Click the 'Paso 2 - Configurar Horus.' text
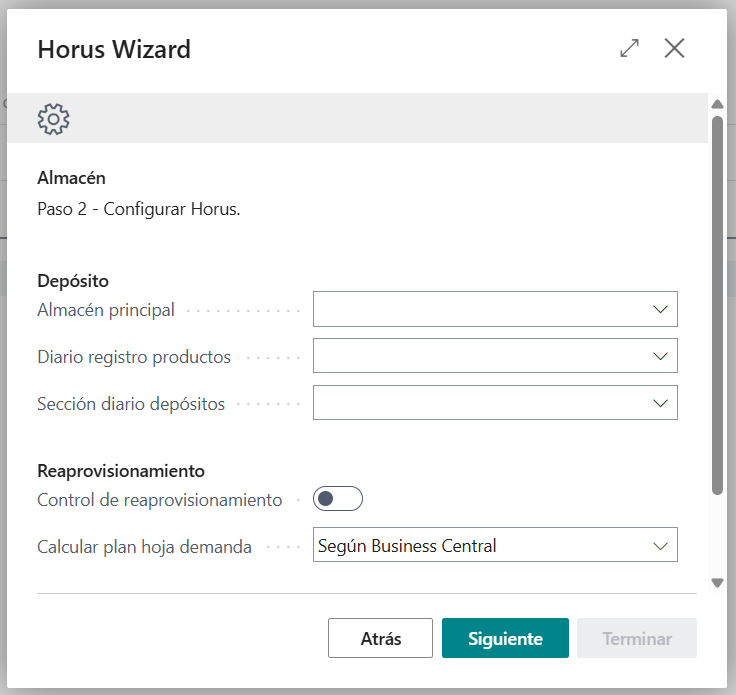The height and width of the screenshot is (695, 736). (x=139, y=209)
